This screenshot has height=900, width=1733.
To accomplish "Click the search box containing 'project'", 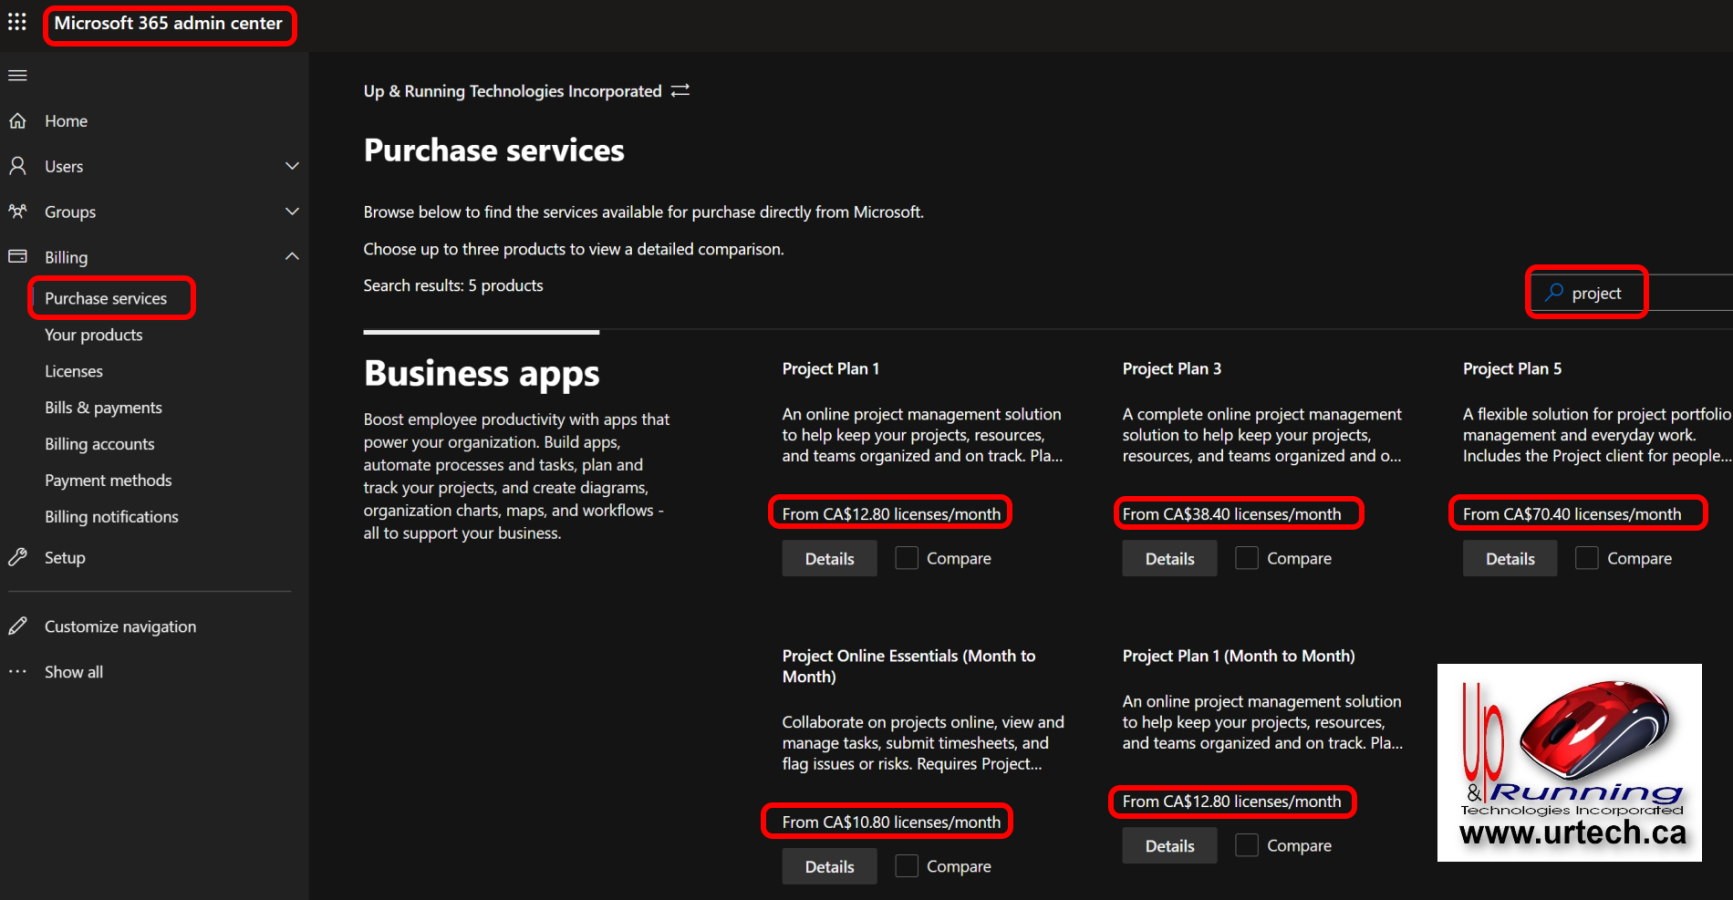I will [1620, 293].
